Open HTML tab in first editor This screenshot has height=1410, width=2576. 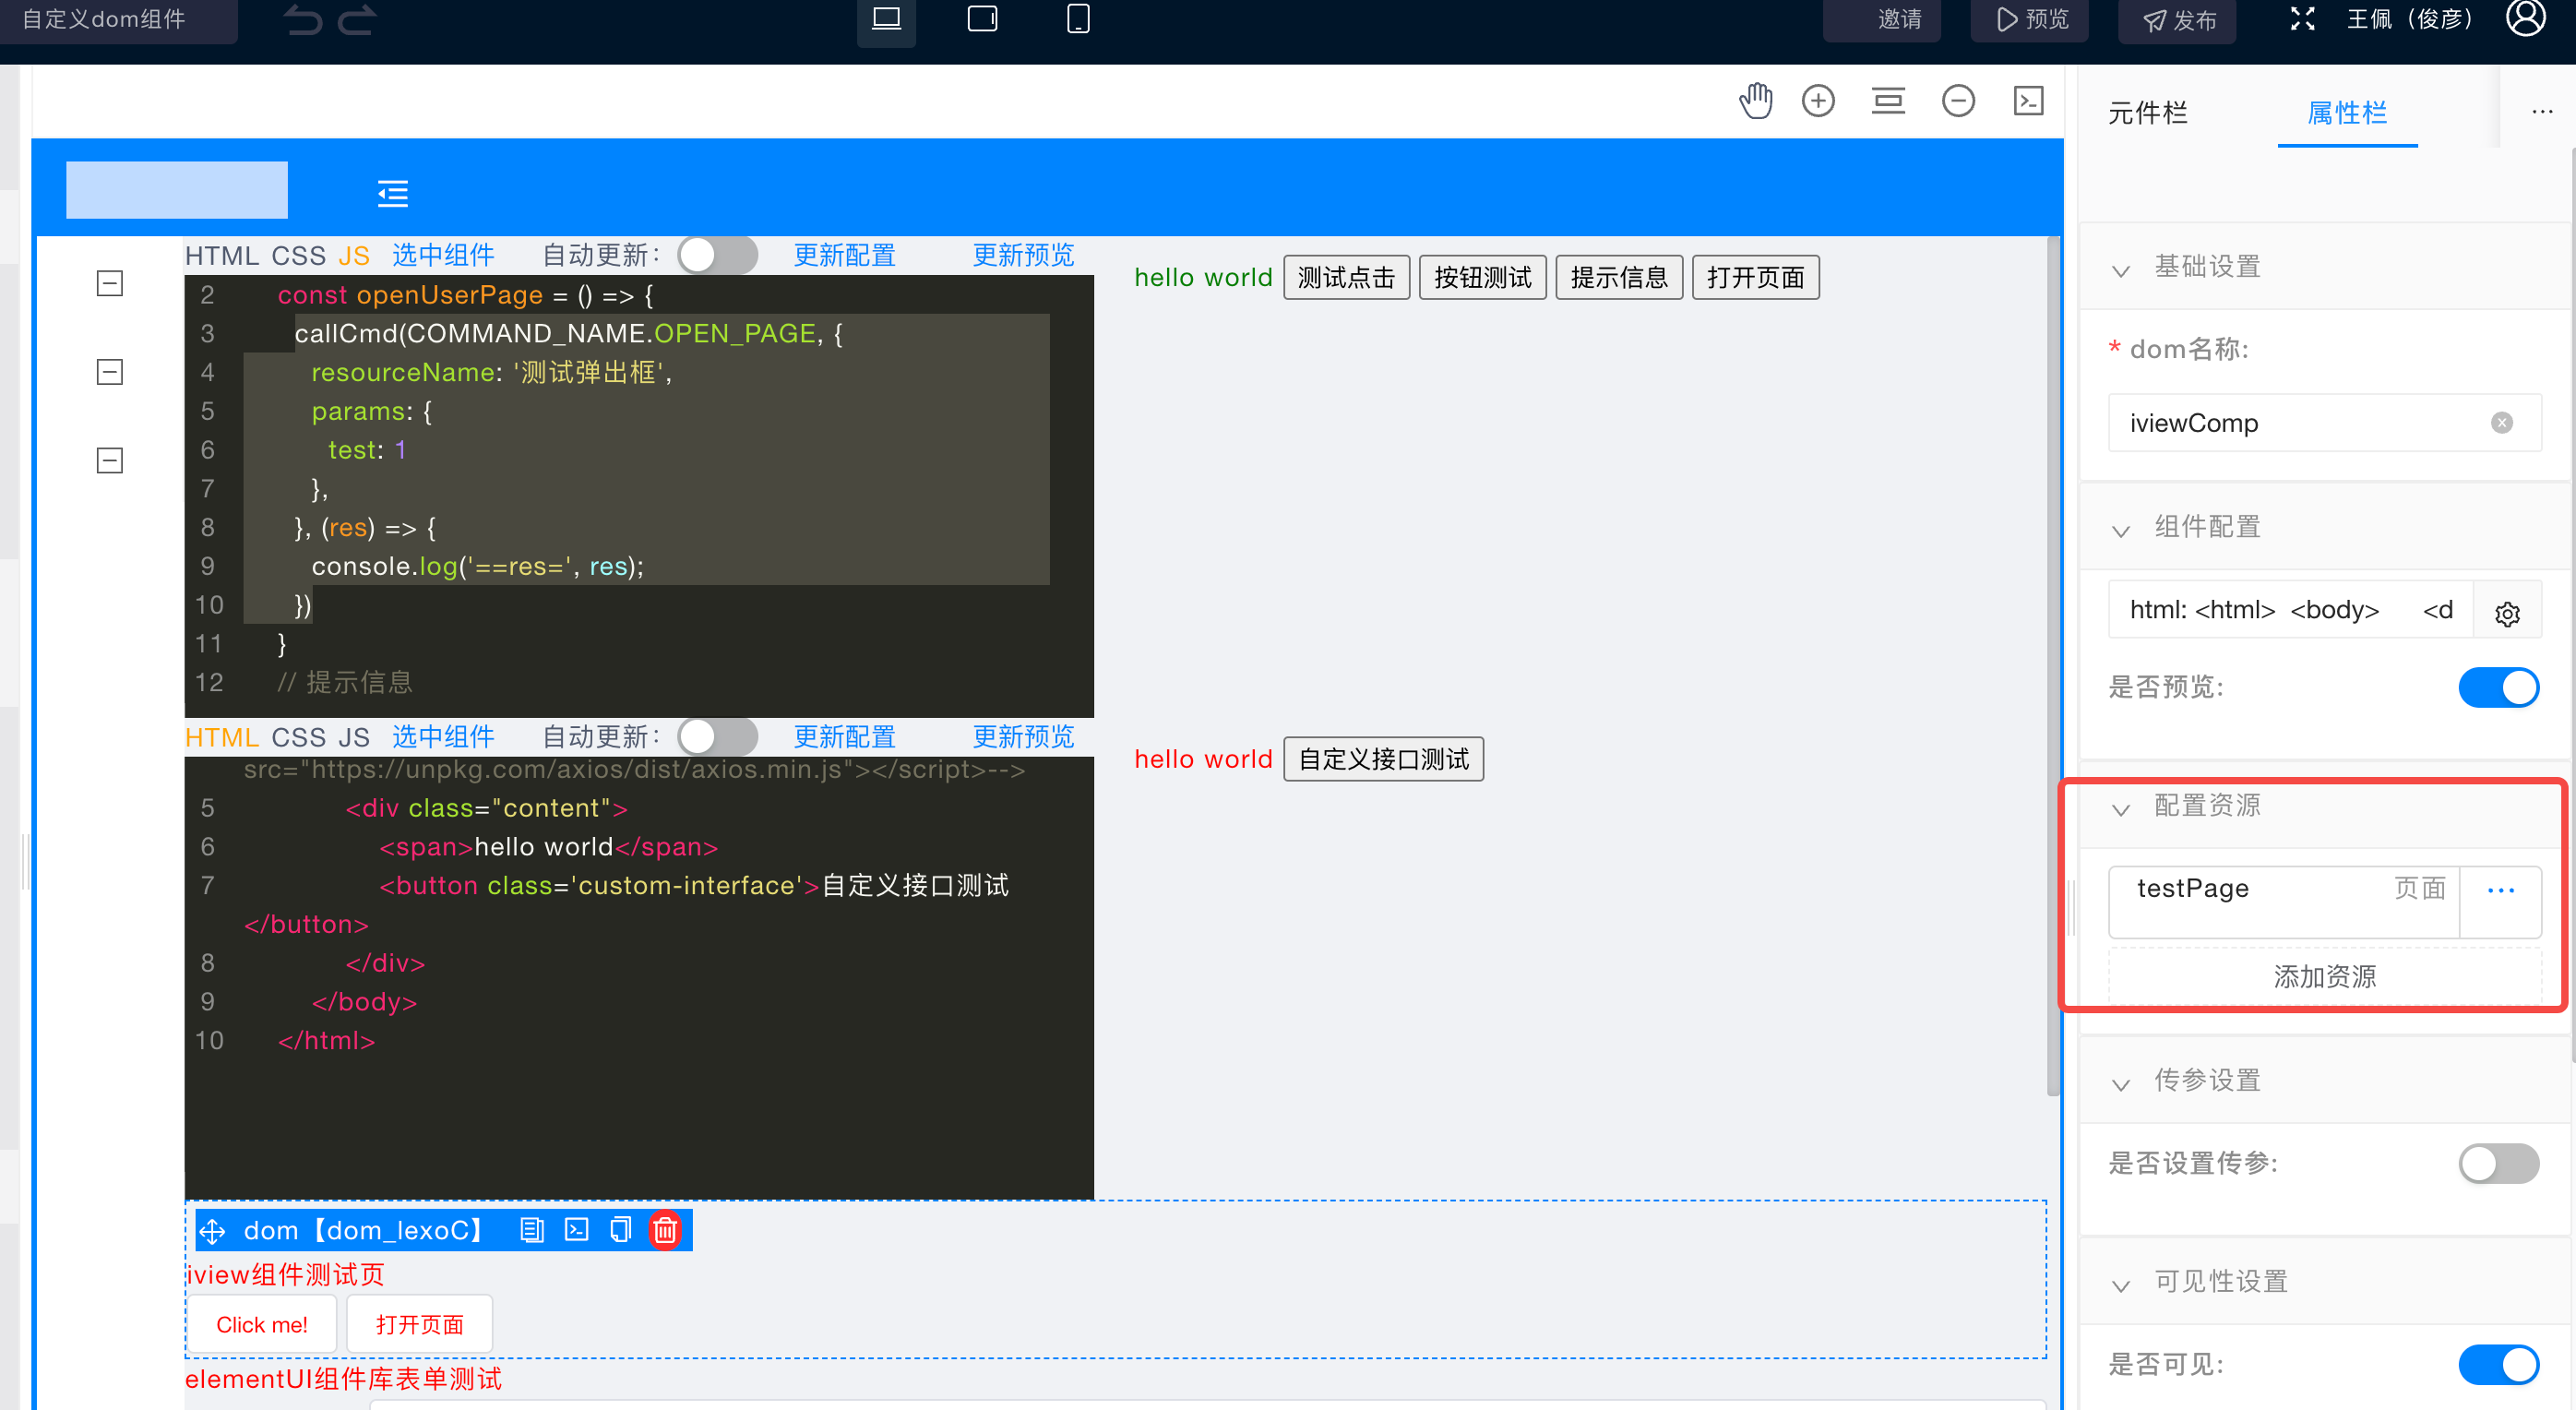click(x=222, y=256)
